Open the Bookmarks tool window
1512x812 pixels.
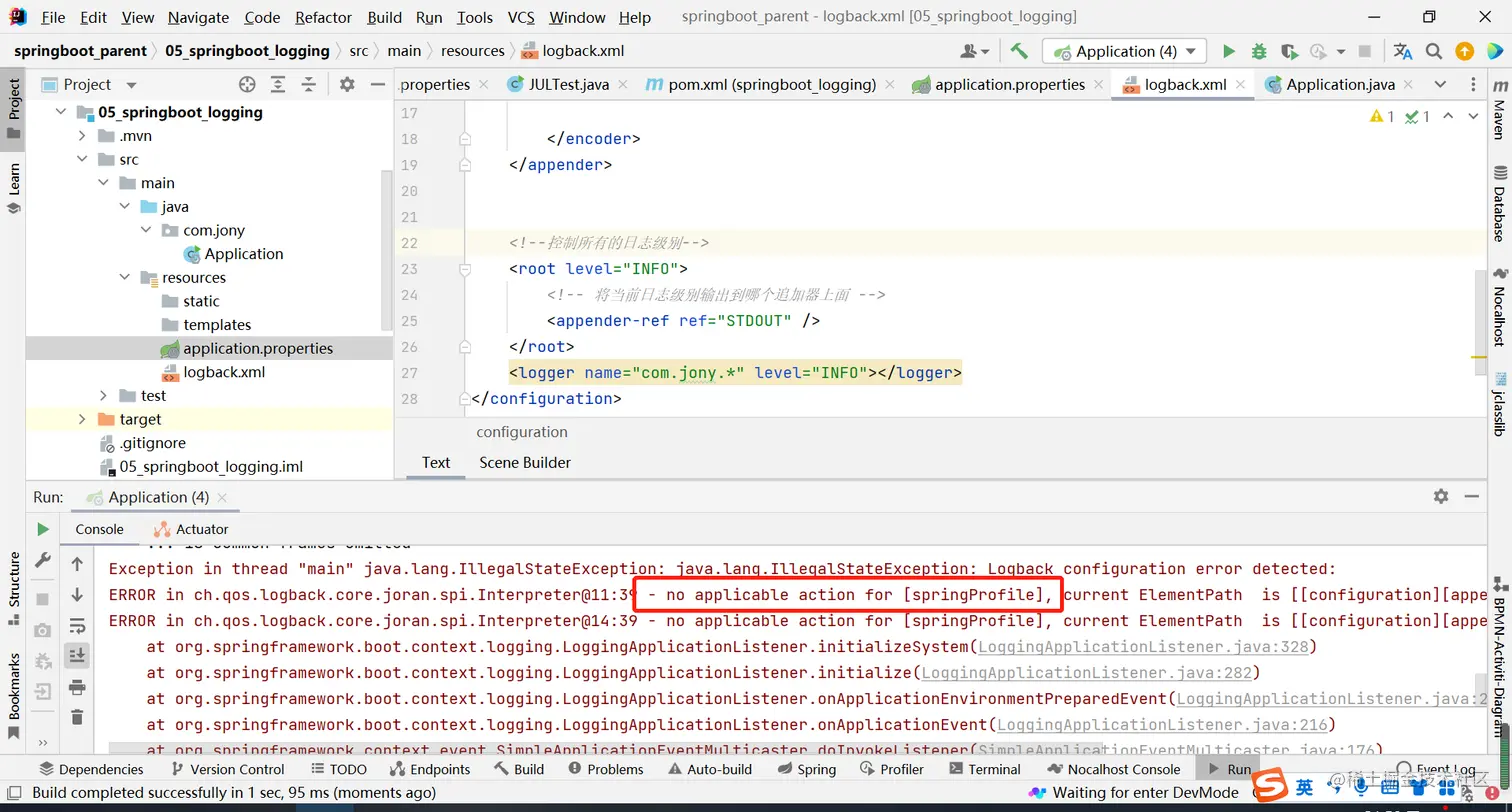[14, 696]
